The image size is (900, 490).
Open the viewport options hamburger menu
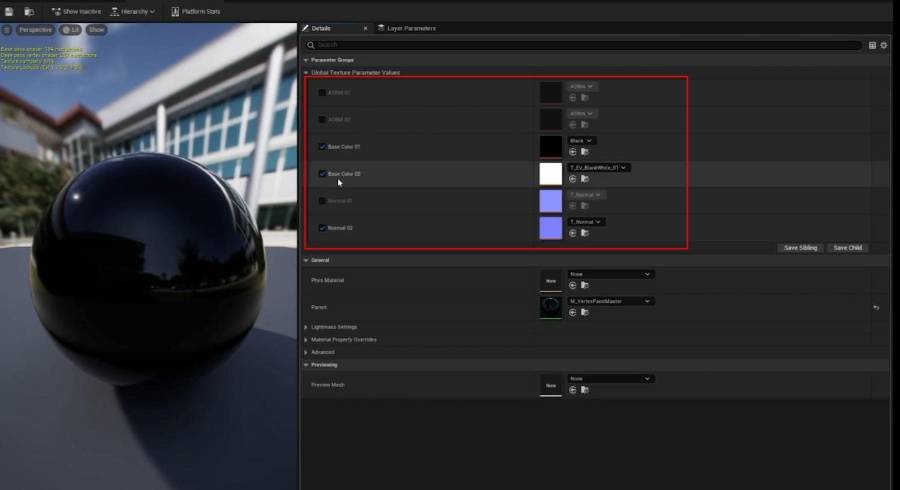(7, 30)
